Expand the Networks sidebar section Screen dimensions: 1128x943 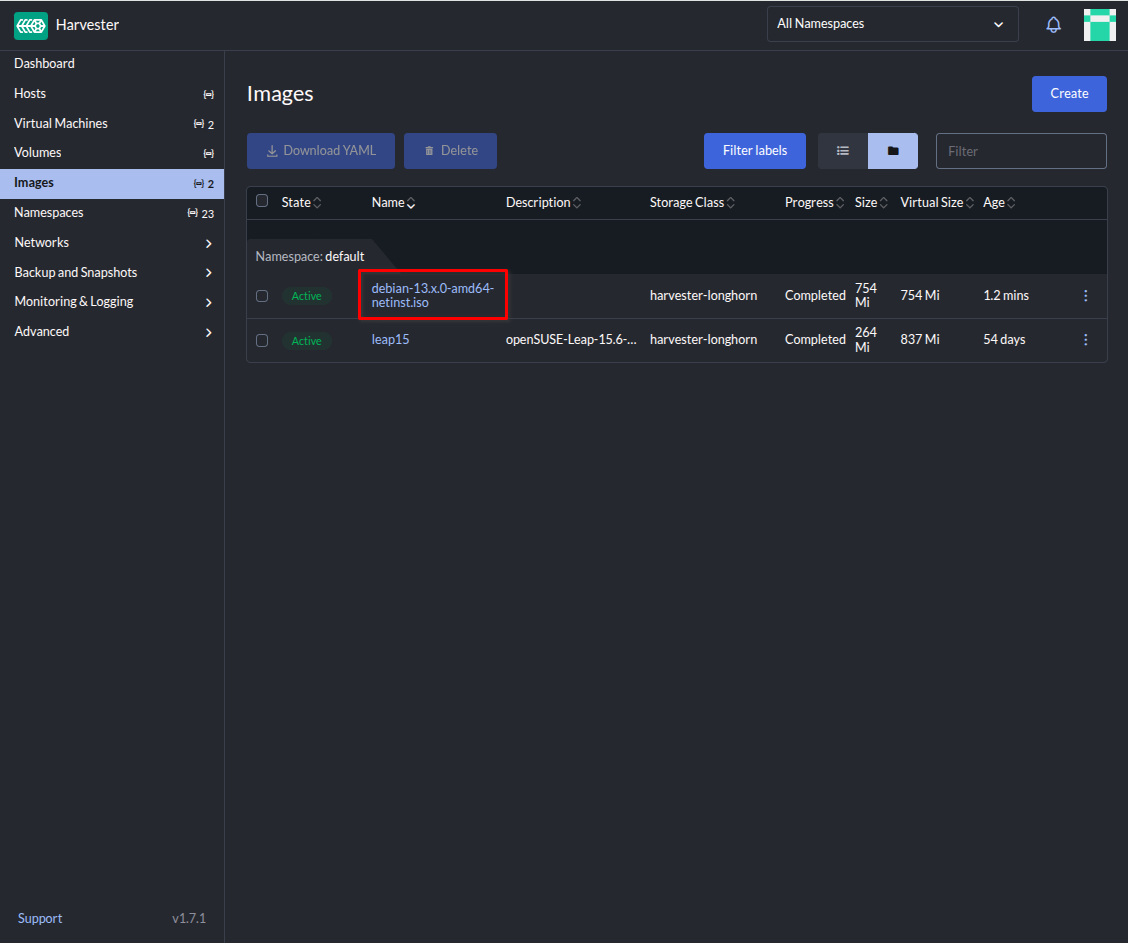[208, 243]
